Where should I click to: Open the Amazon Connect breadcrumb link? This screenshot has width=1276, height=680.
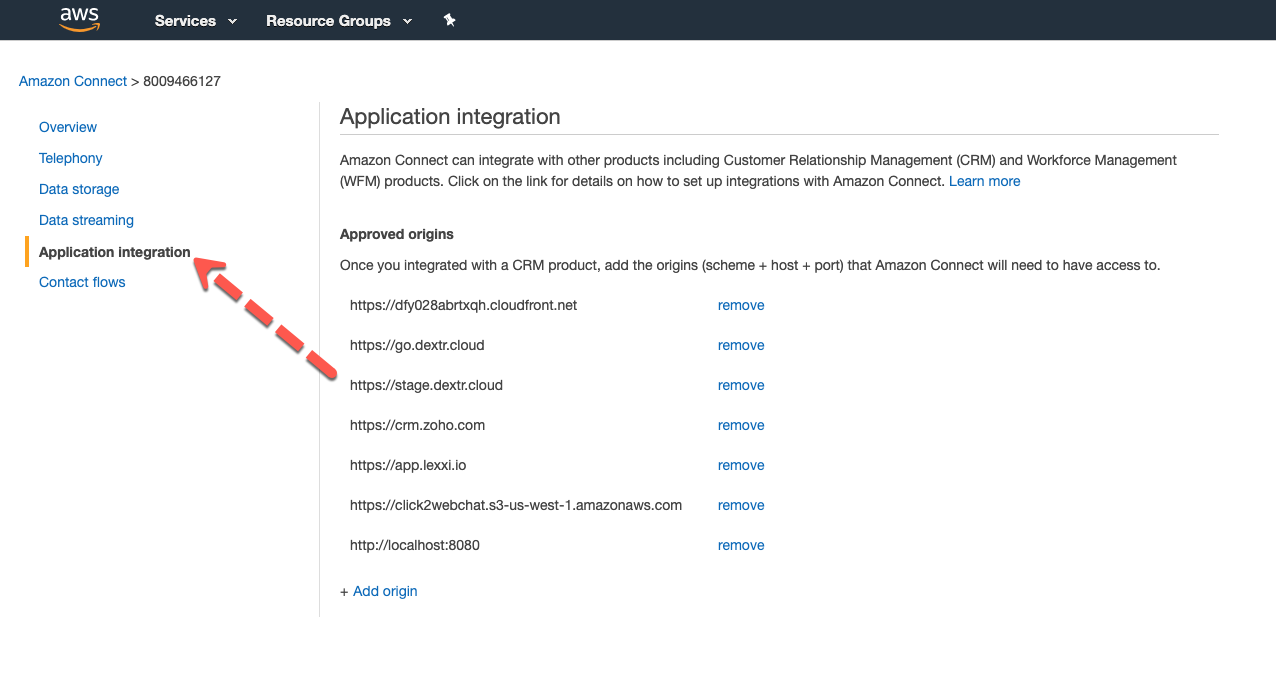pyautogui.click(x=73, y=81)
